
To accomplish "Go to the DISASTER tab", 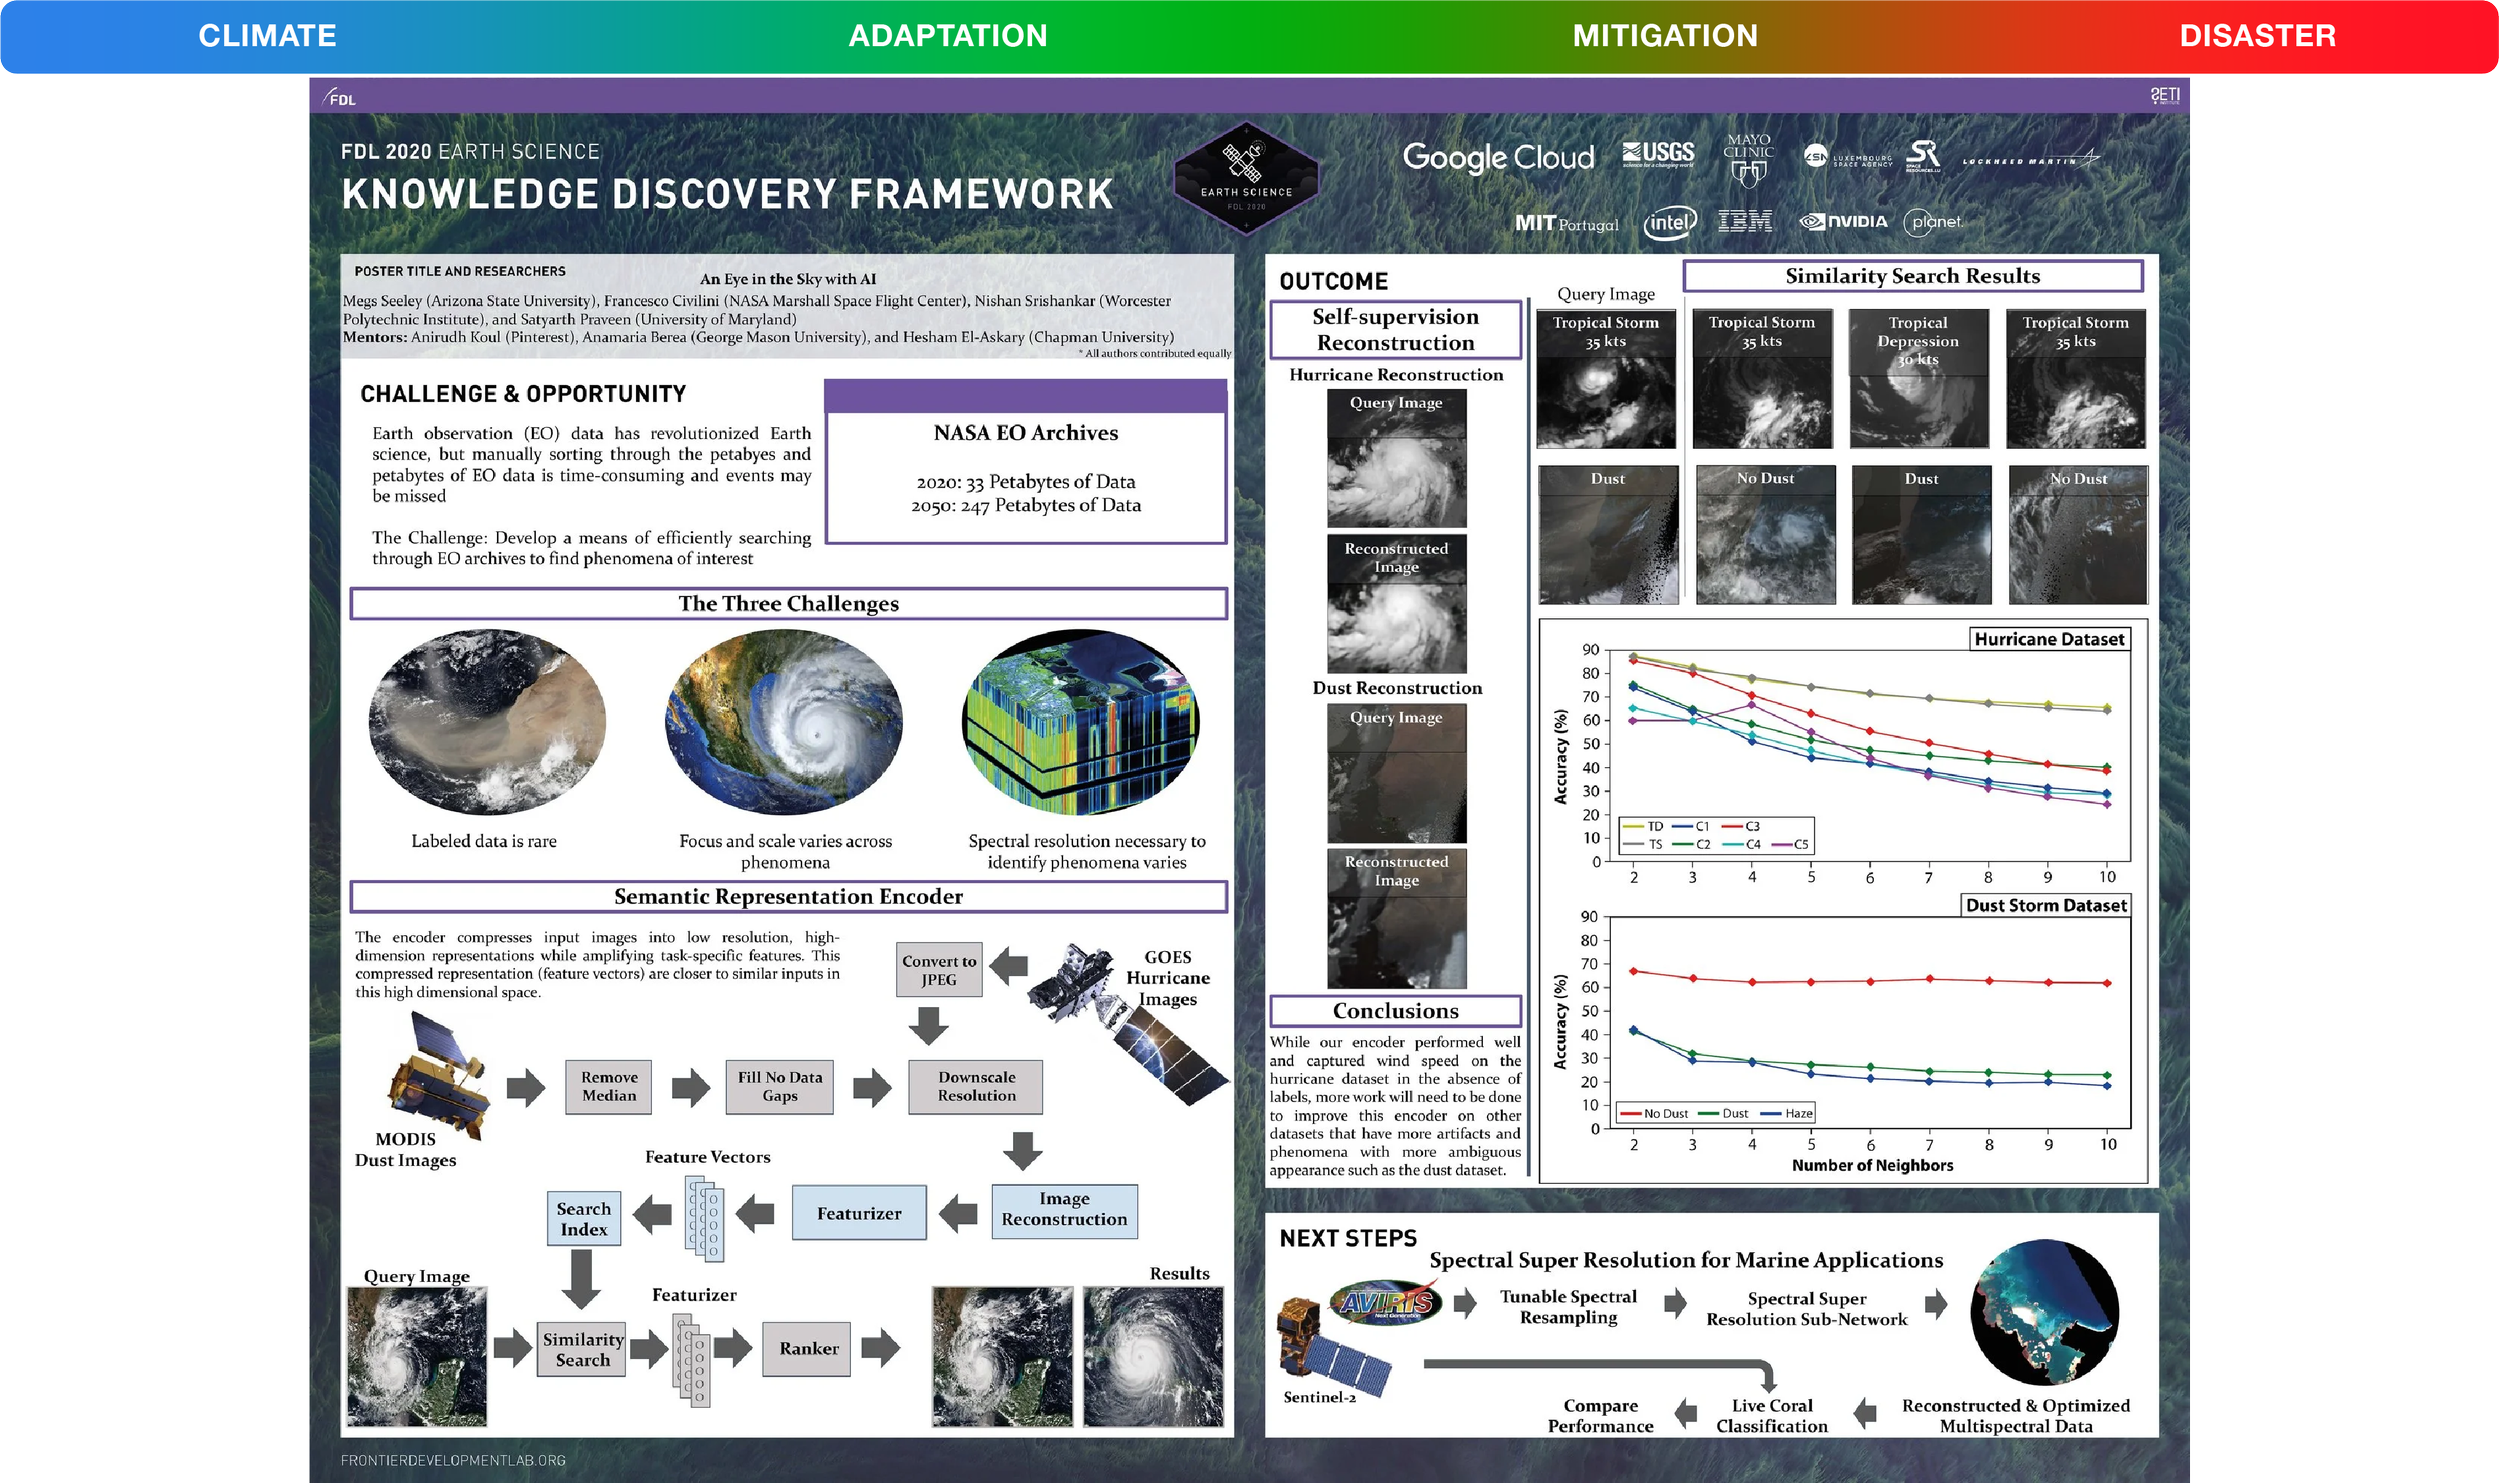I will pyautogui.click(x=2258, y=36).
